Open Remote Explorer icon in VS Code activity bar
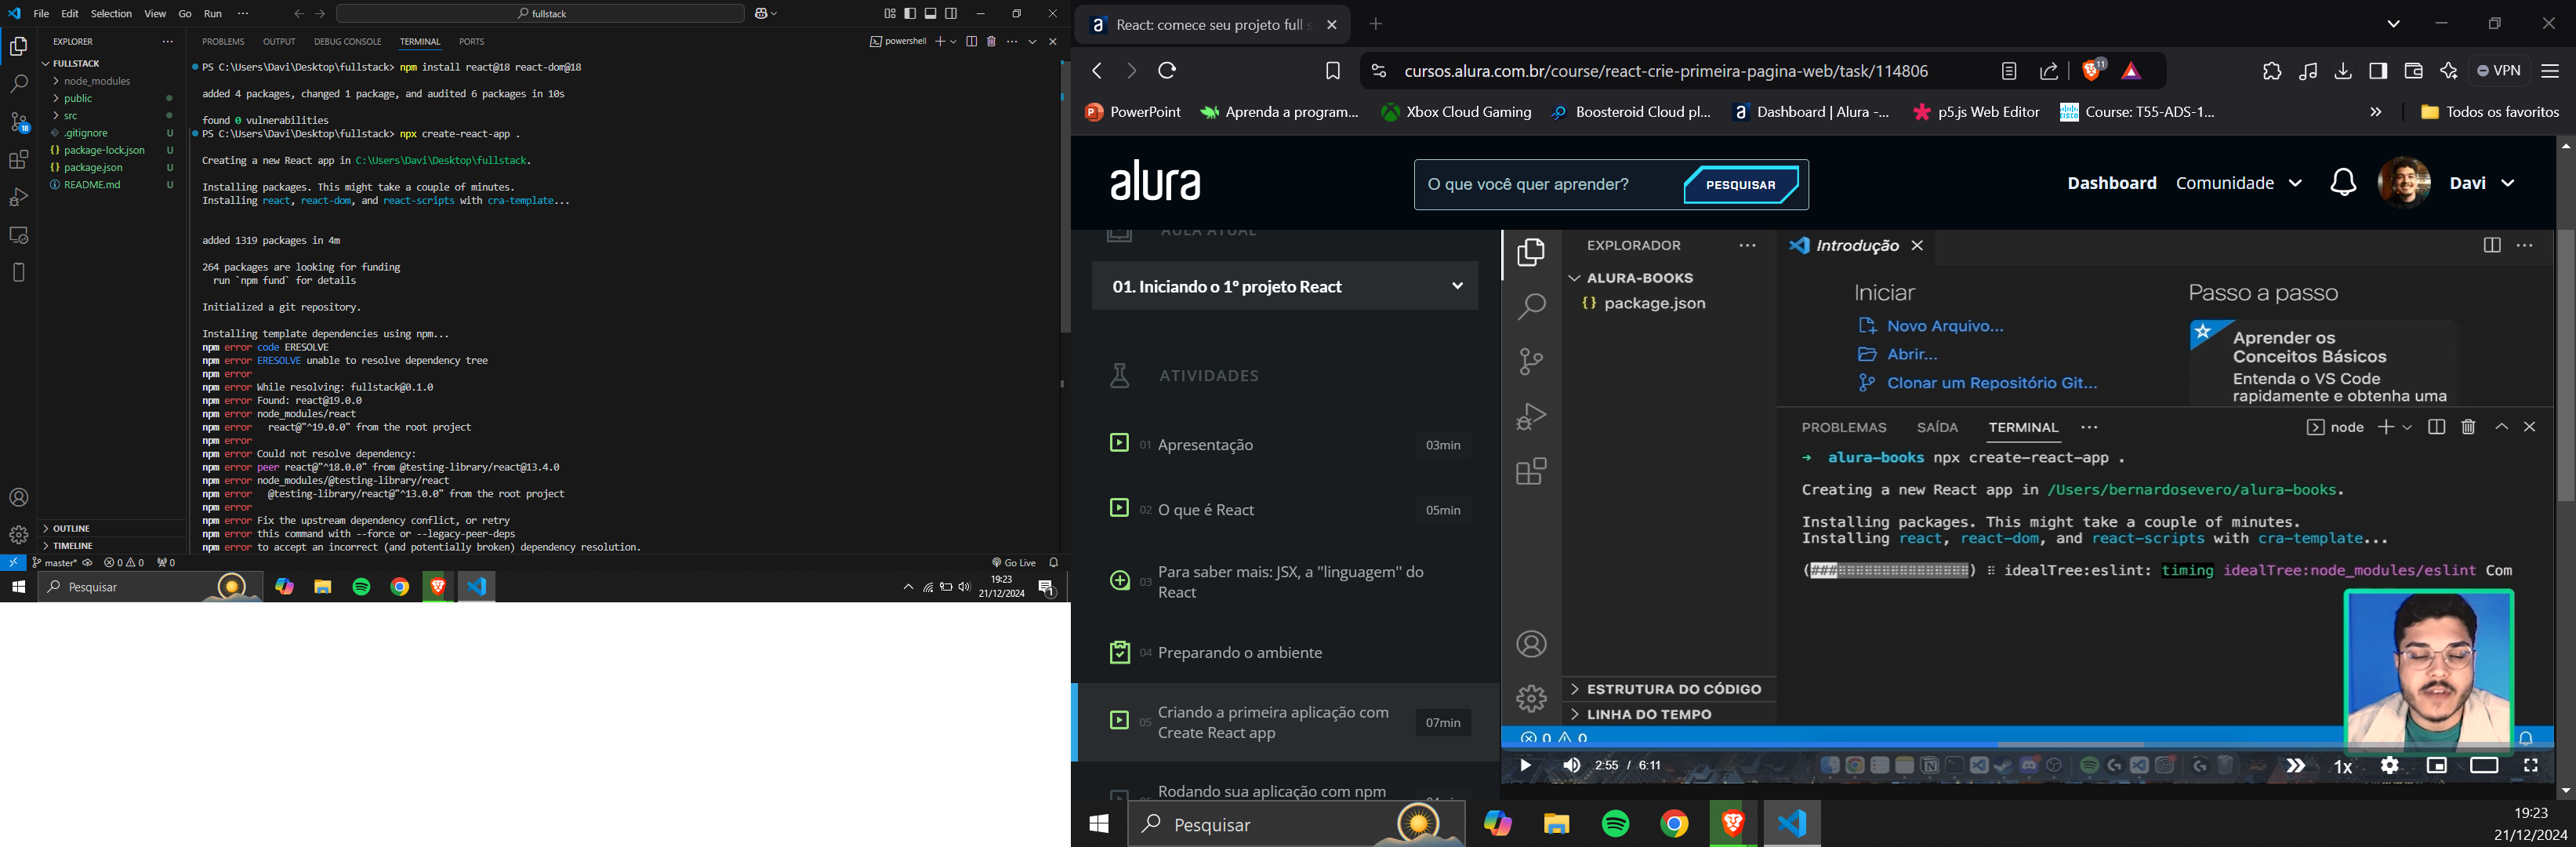The height and width of the screenshot is (847, 2576). click(18, 235)
